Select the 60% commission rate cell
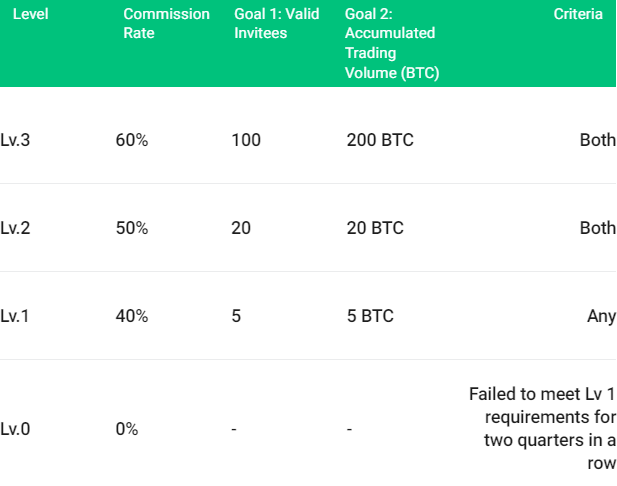The height and width of the screenshot is (486, 617). (132, 140)
